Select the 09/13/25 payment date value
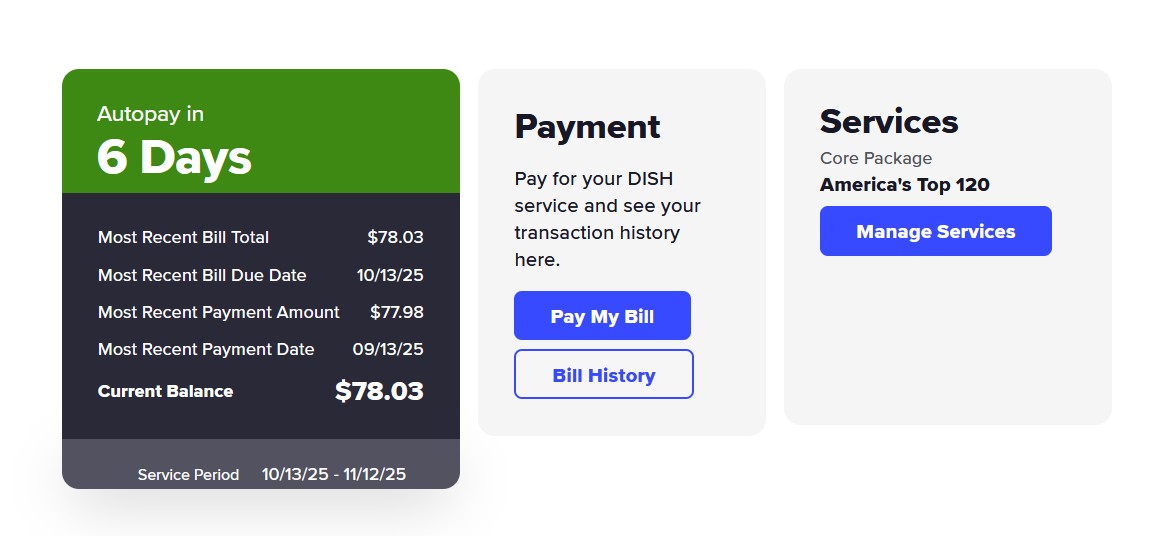 (388, 349)
